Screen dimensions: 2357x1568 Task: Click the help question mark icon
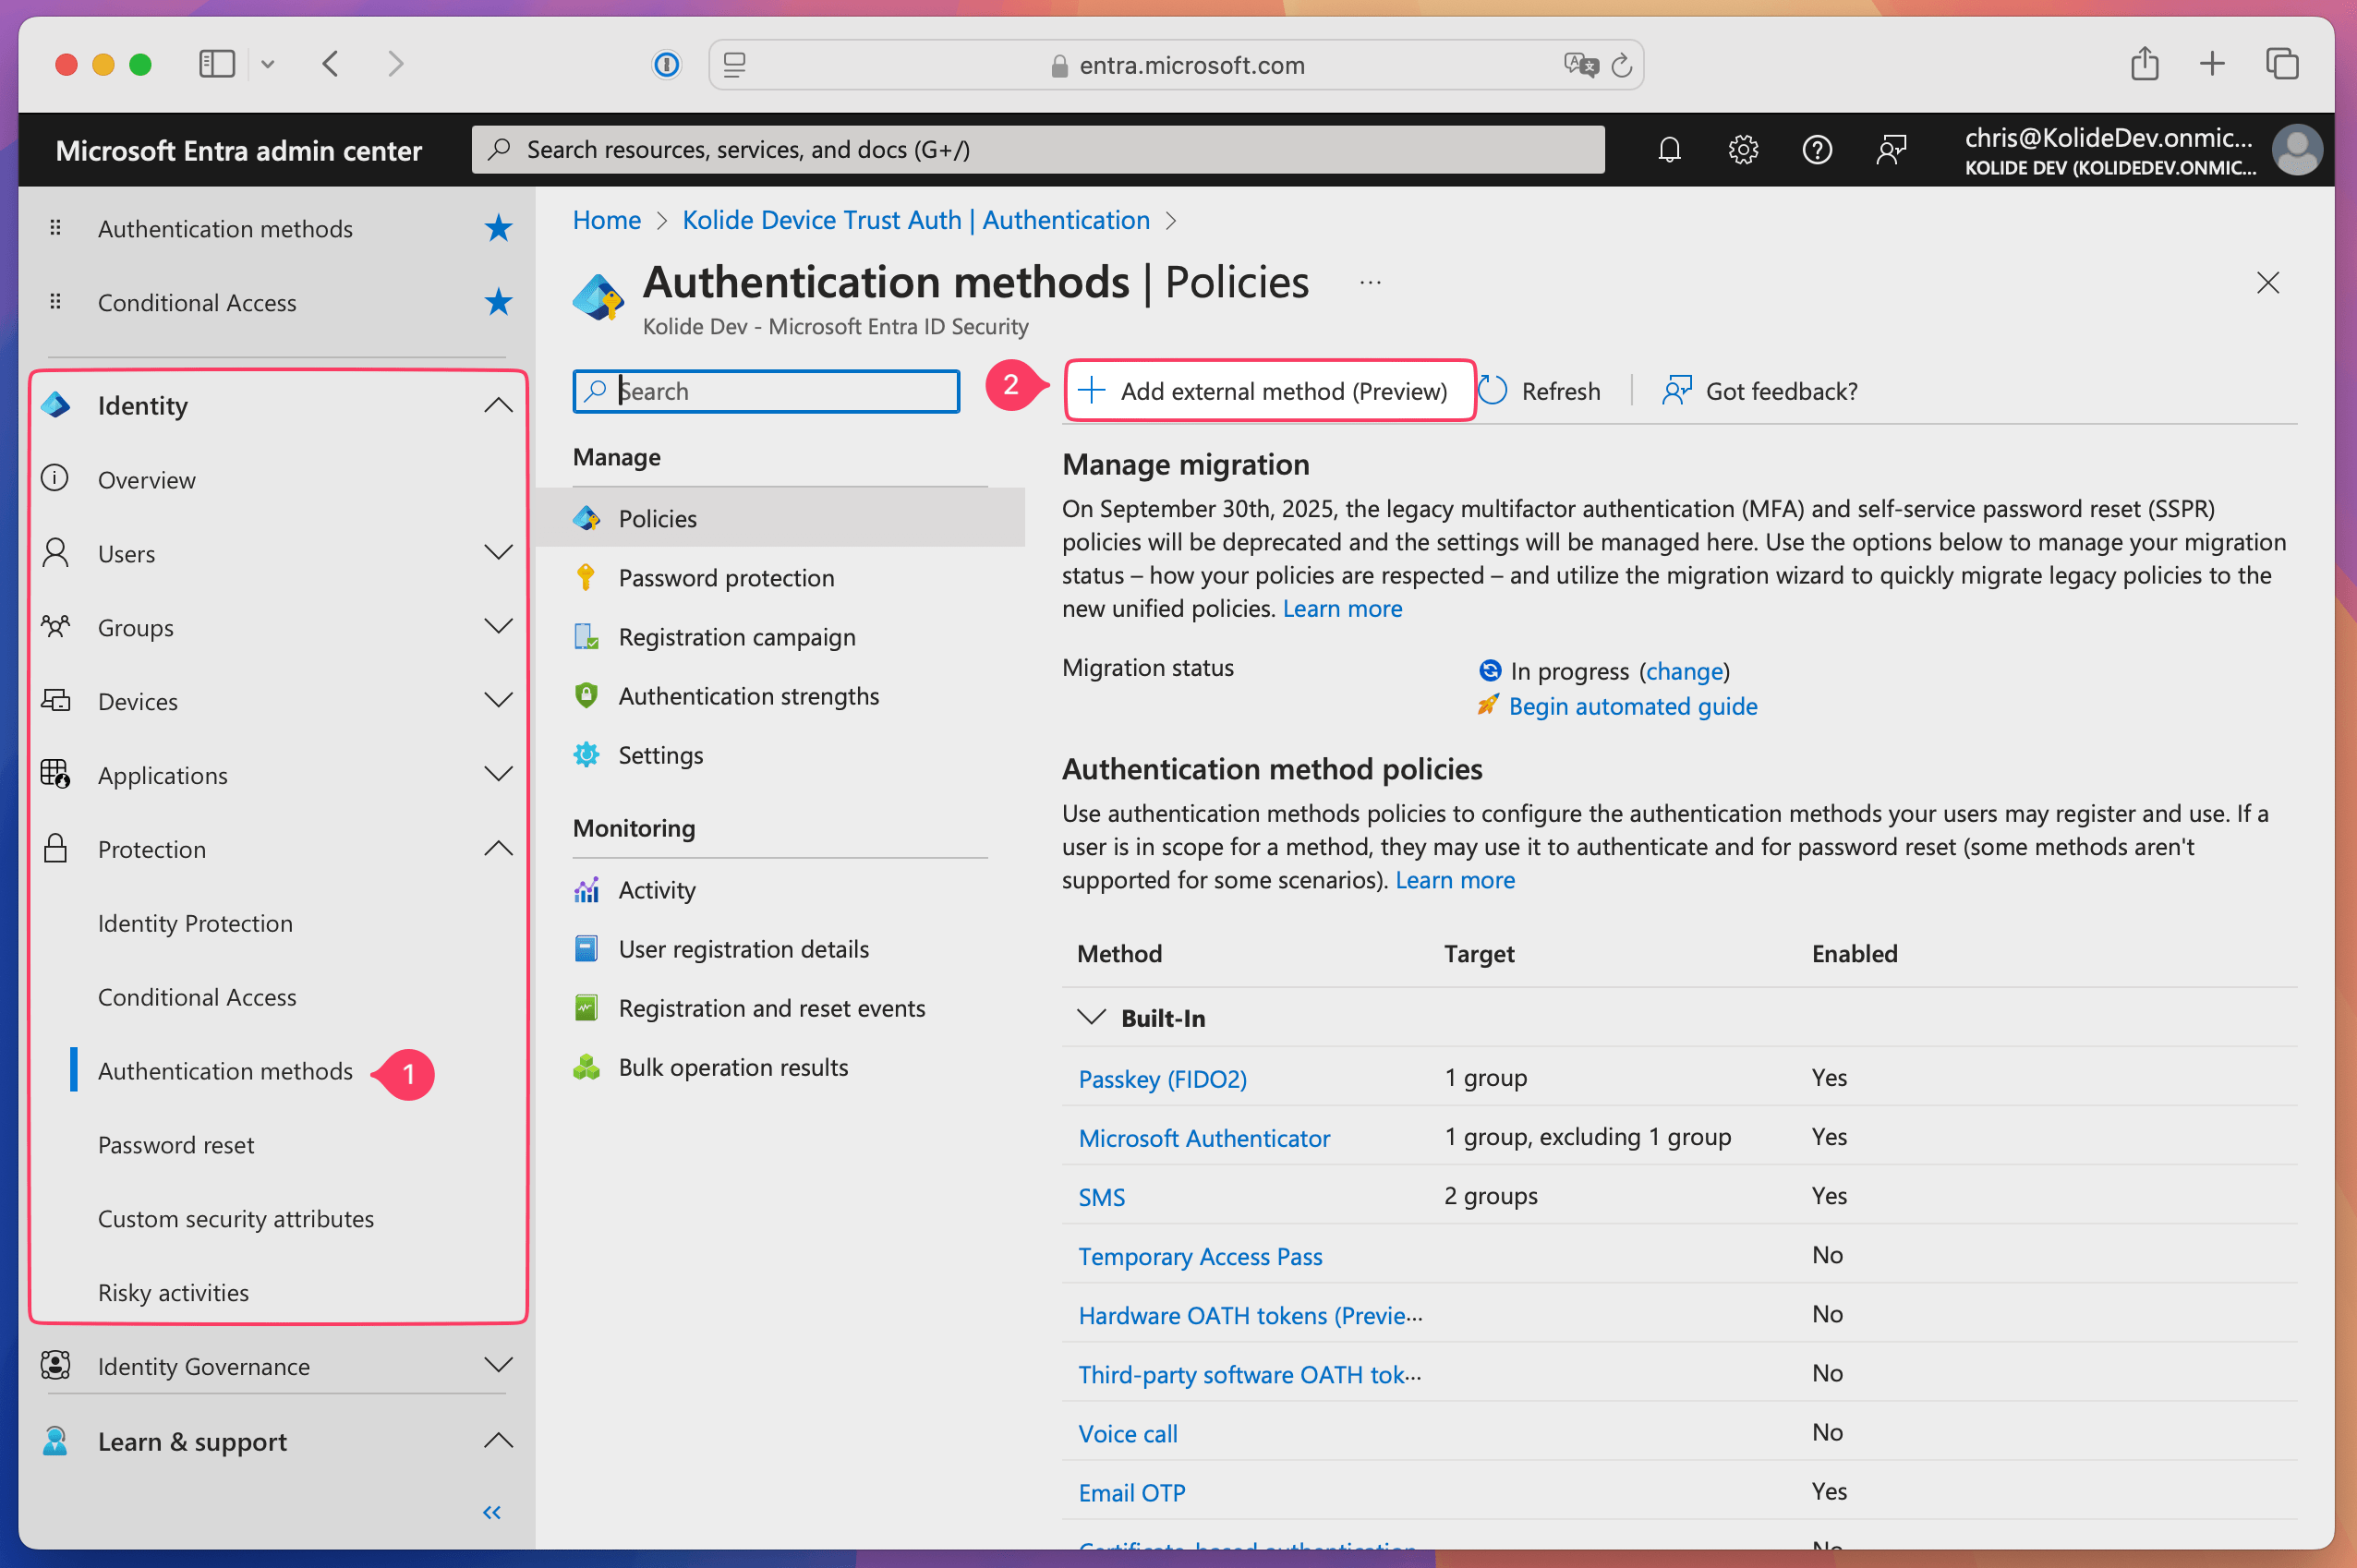tap(1817, 150)
